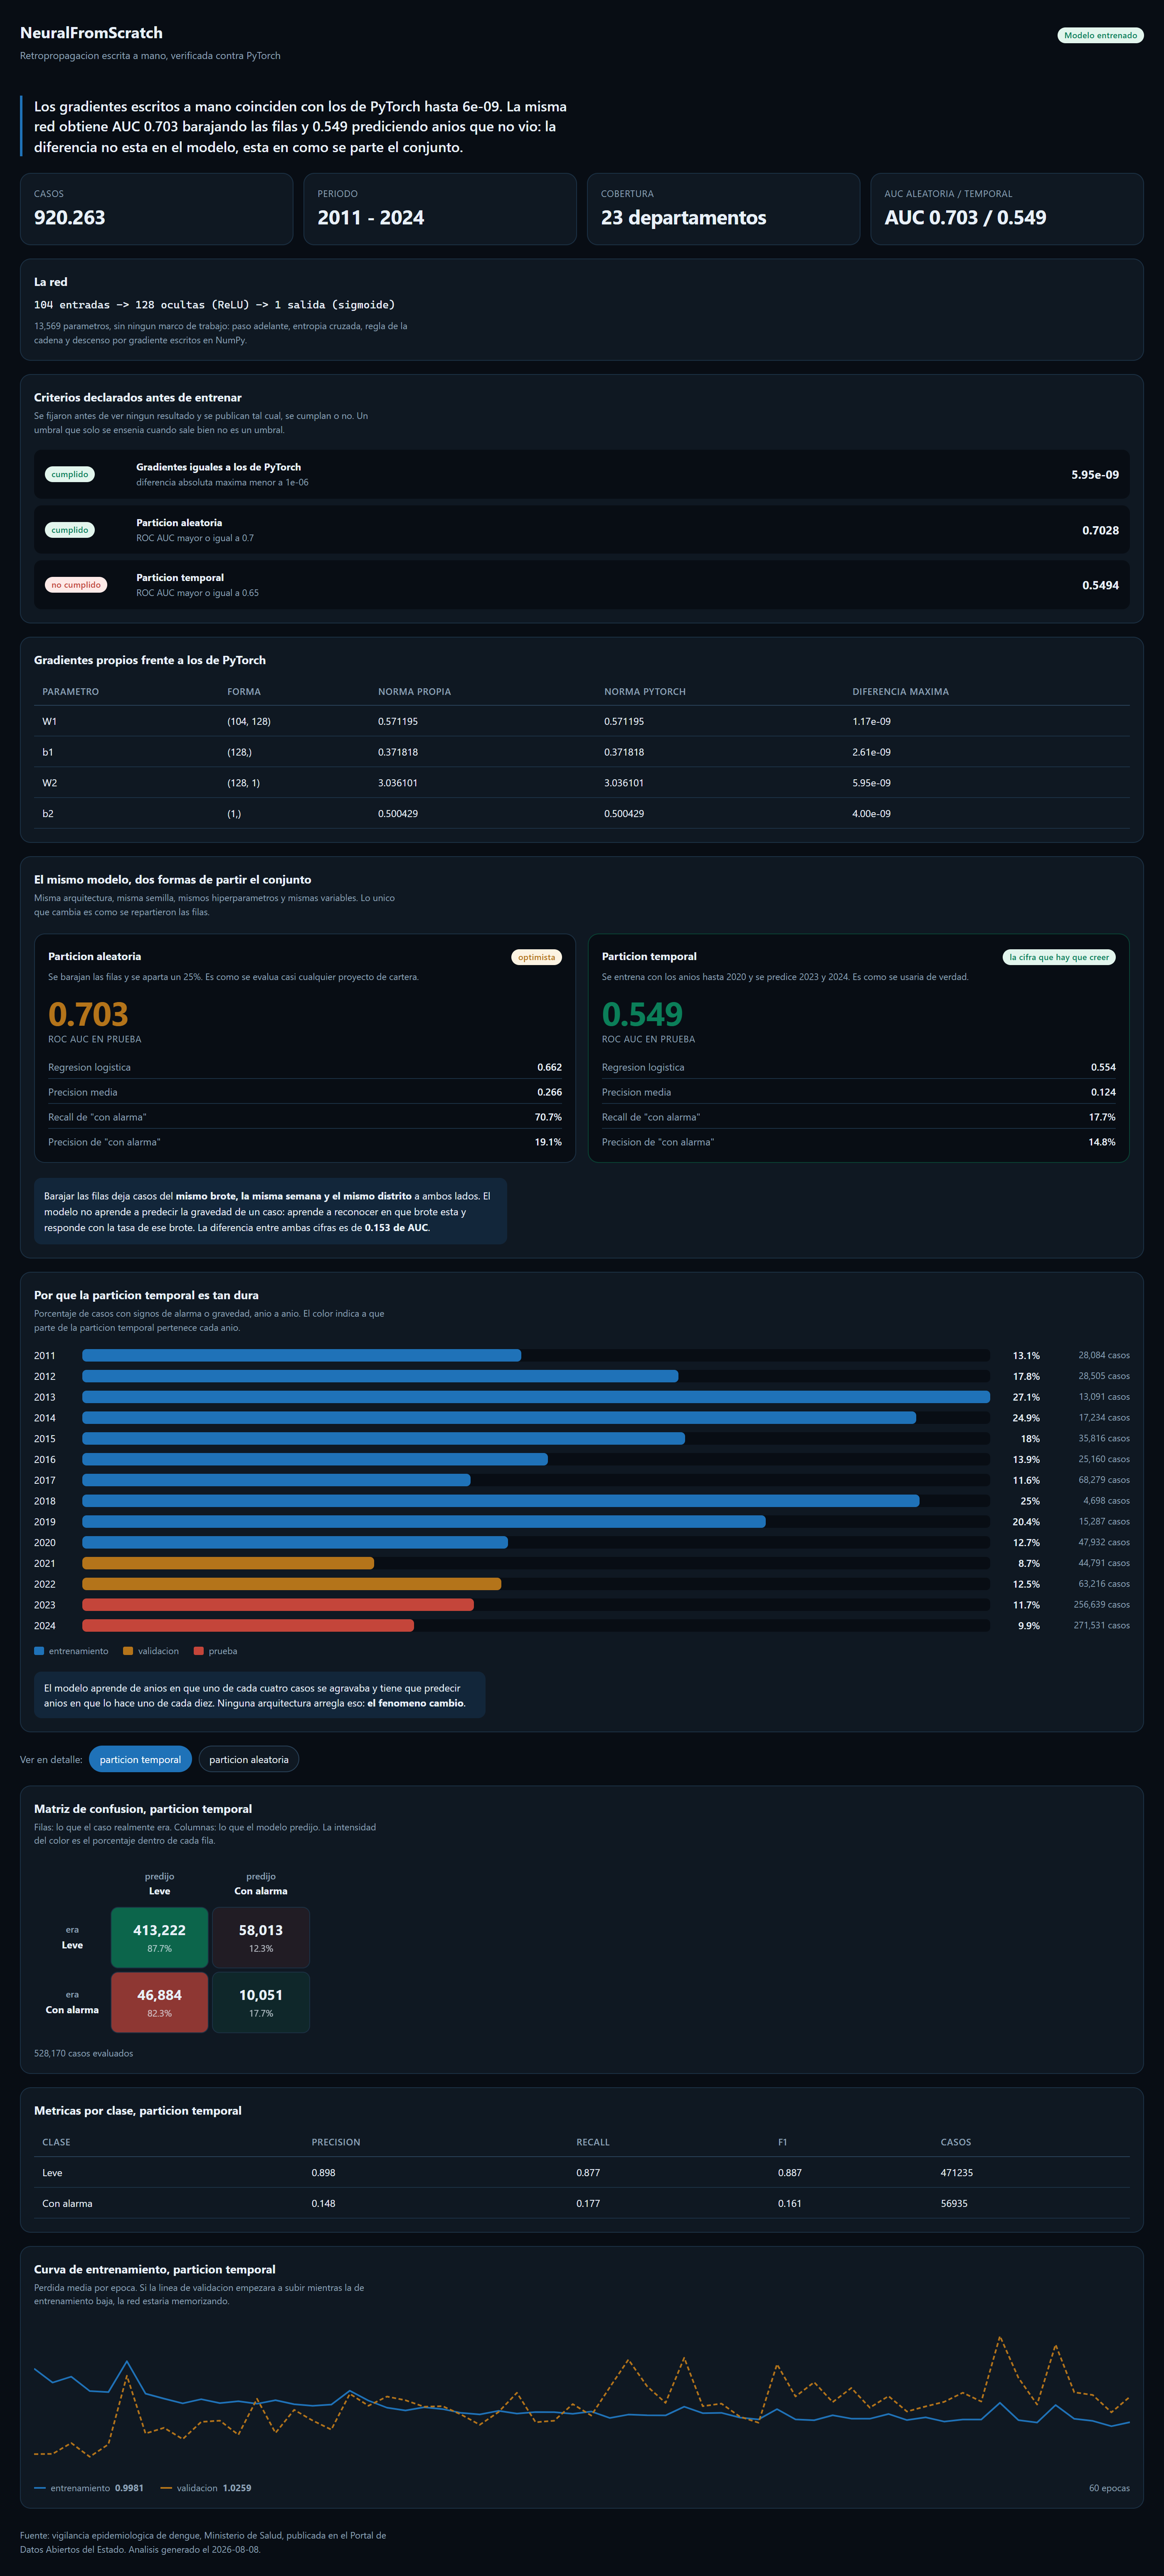Click the recall value "70.7%"
1164x2576 pixels.
click(x=548, y=1117)
